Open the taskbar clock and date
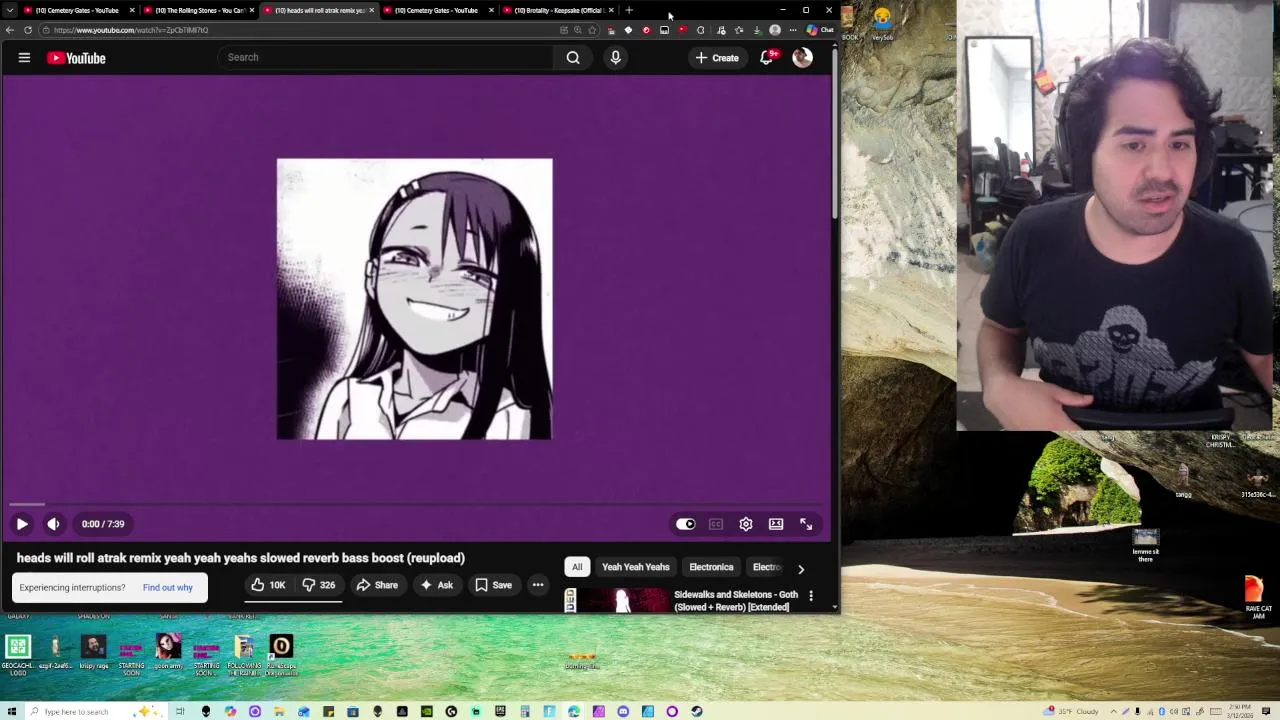The height and width of the screenshot is (720, 1280). (1241, 711)
